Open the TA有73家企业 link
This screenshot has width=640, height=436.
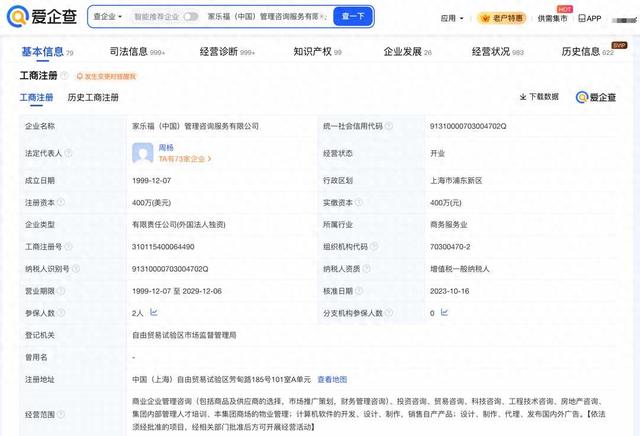[x=184, y=159]
